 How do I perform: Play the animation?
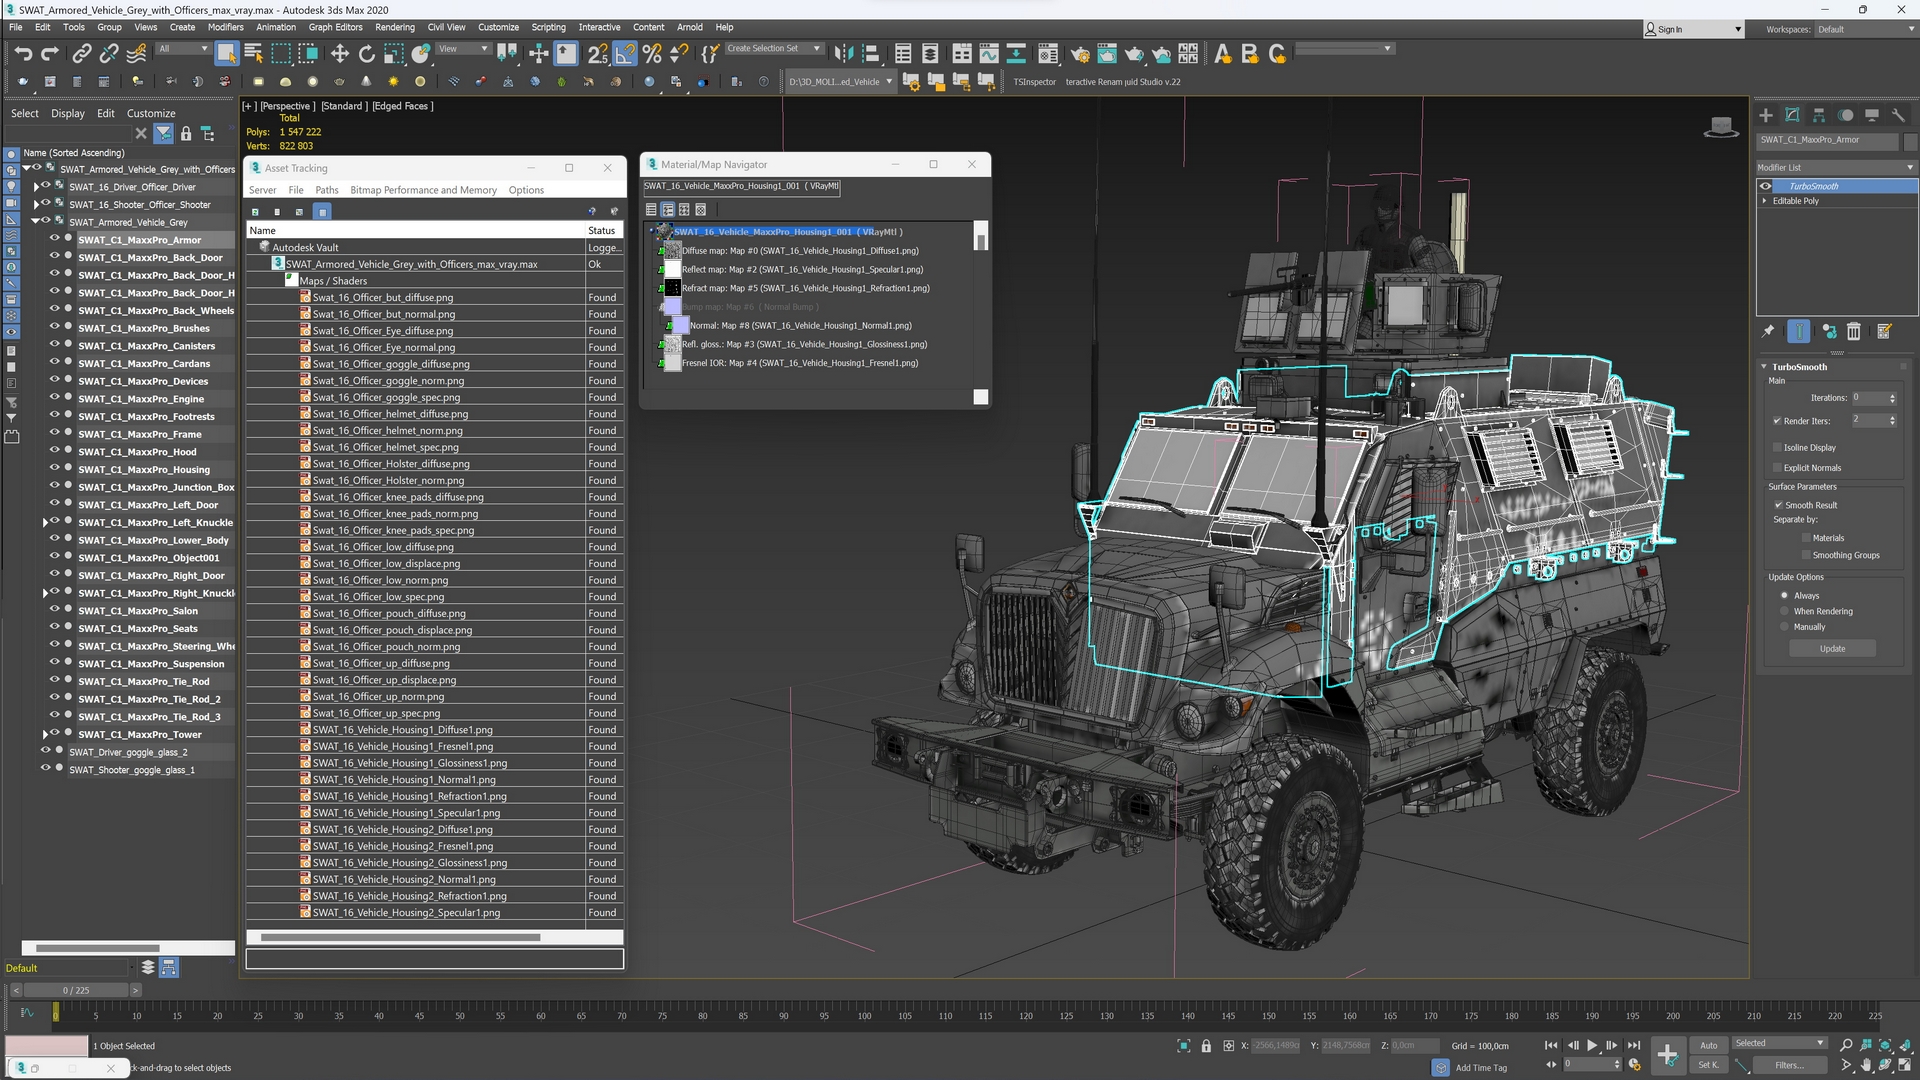coord(1592,1045)
